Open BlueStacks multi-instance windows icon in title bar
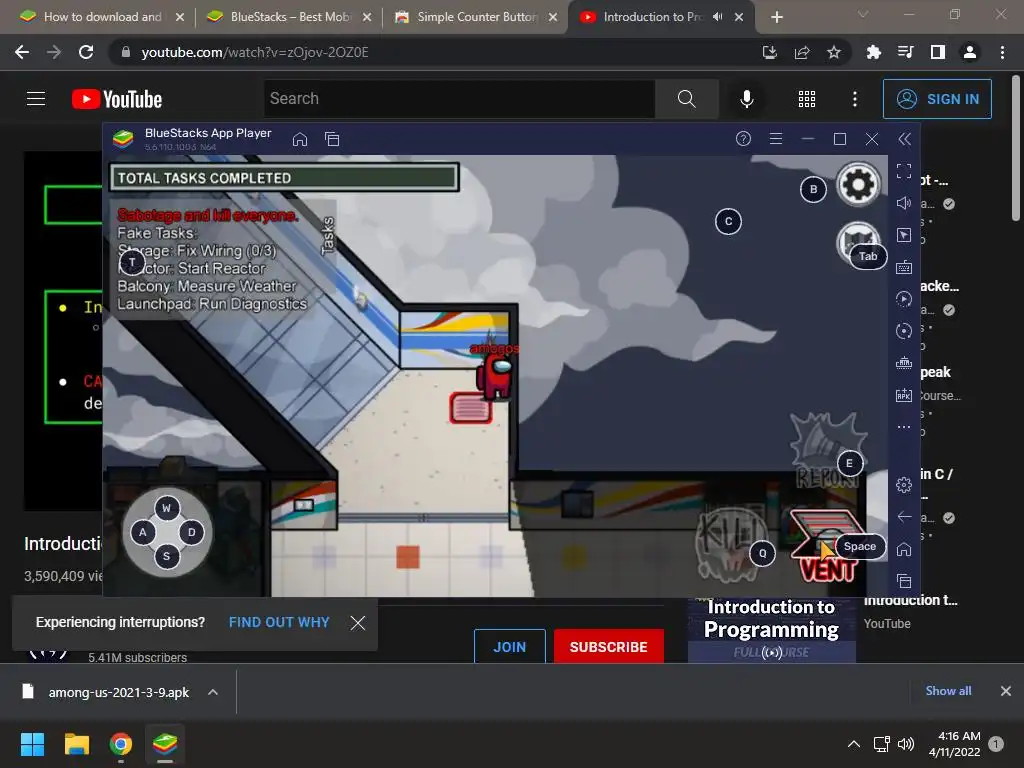This screenshot has height=768, width=1024. point(332,139)
